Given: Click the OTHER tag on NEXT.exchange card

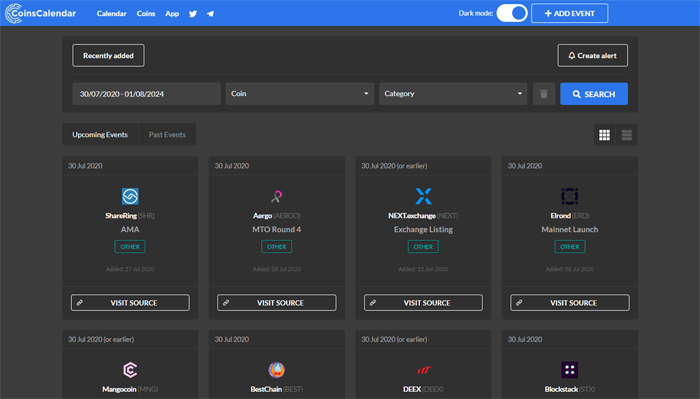Looking at the screenshot, I should [423, 246].
